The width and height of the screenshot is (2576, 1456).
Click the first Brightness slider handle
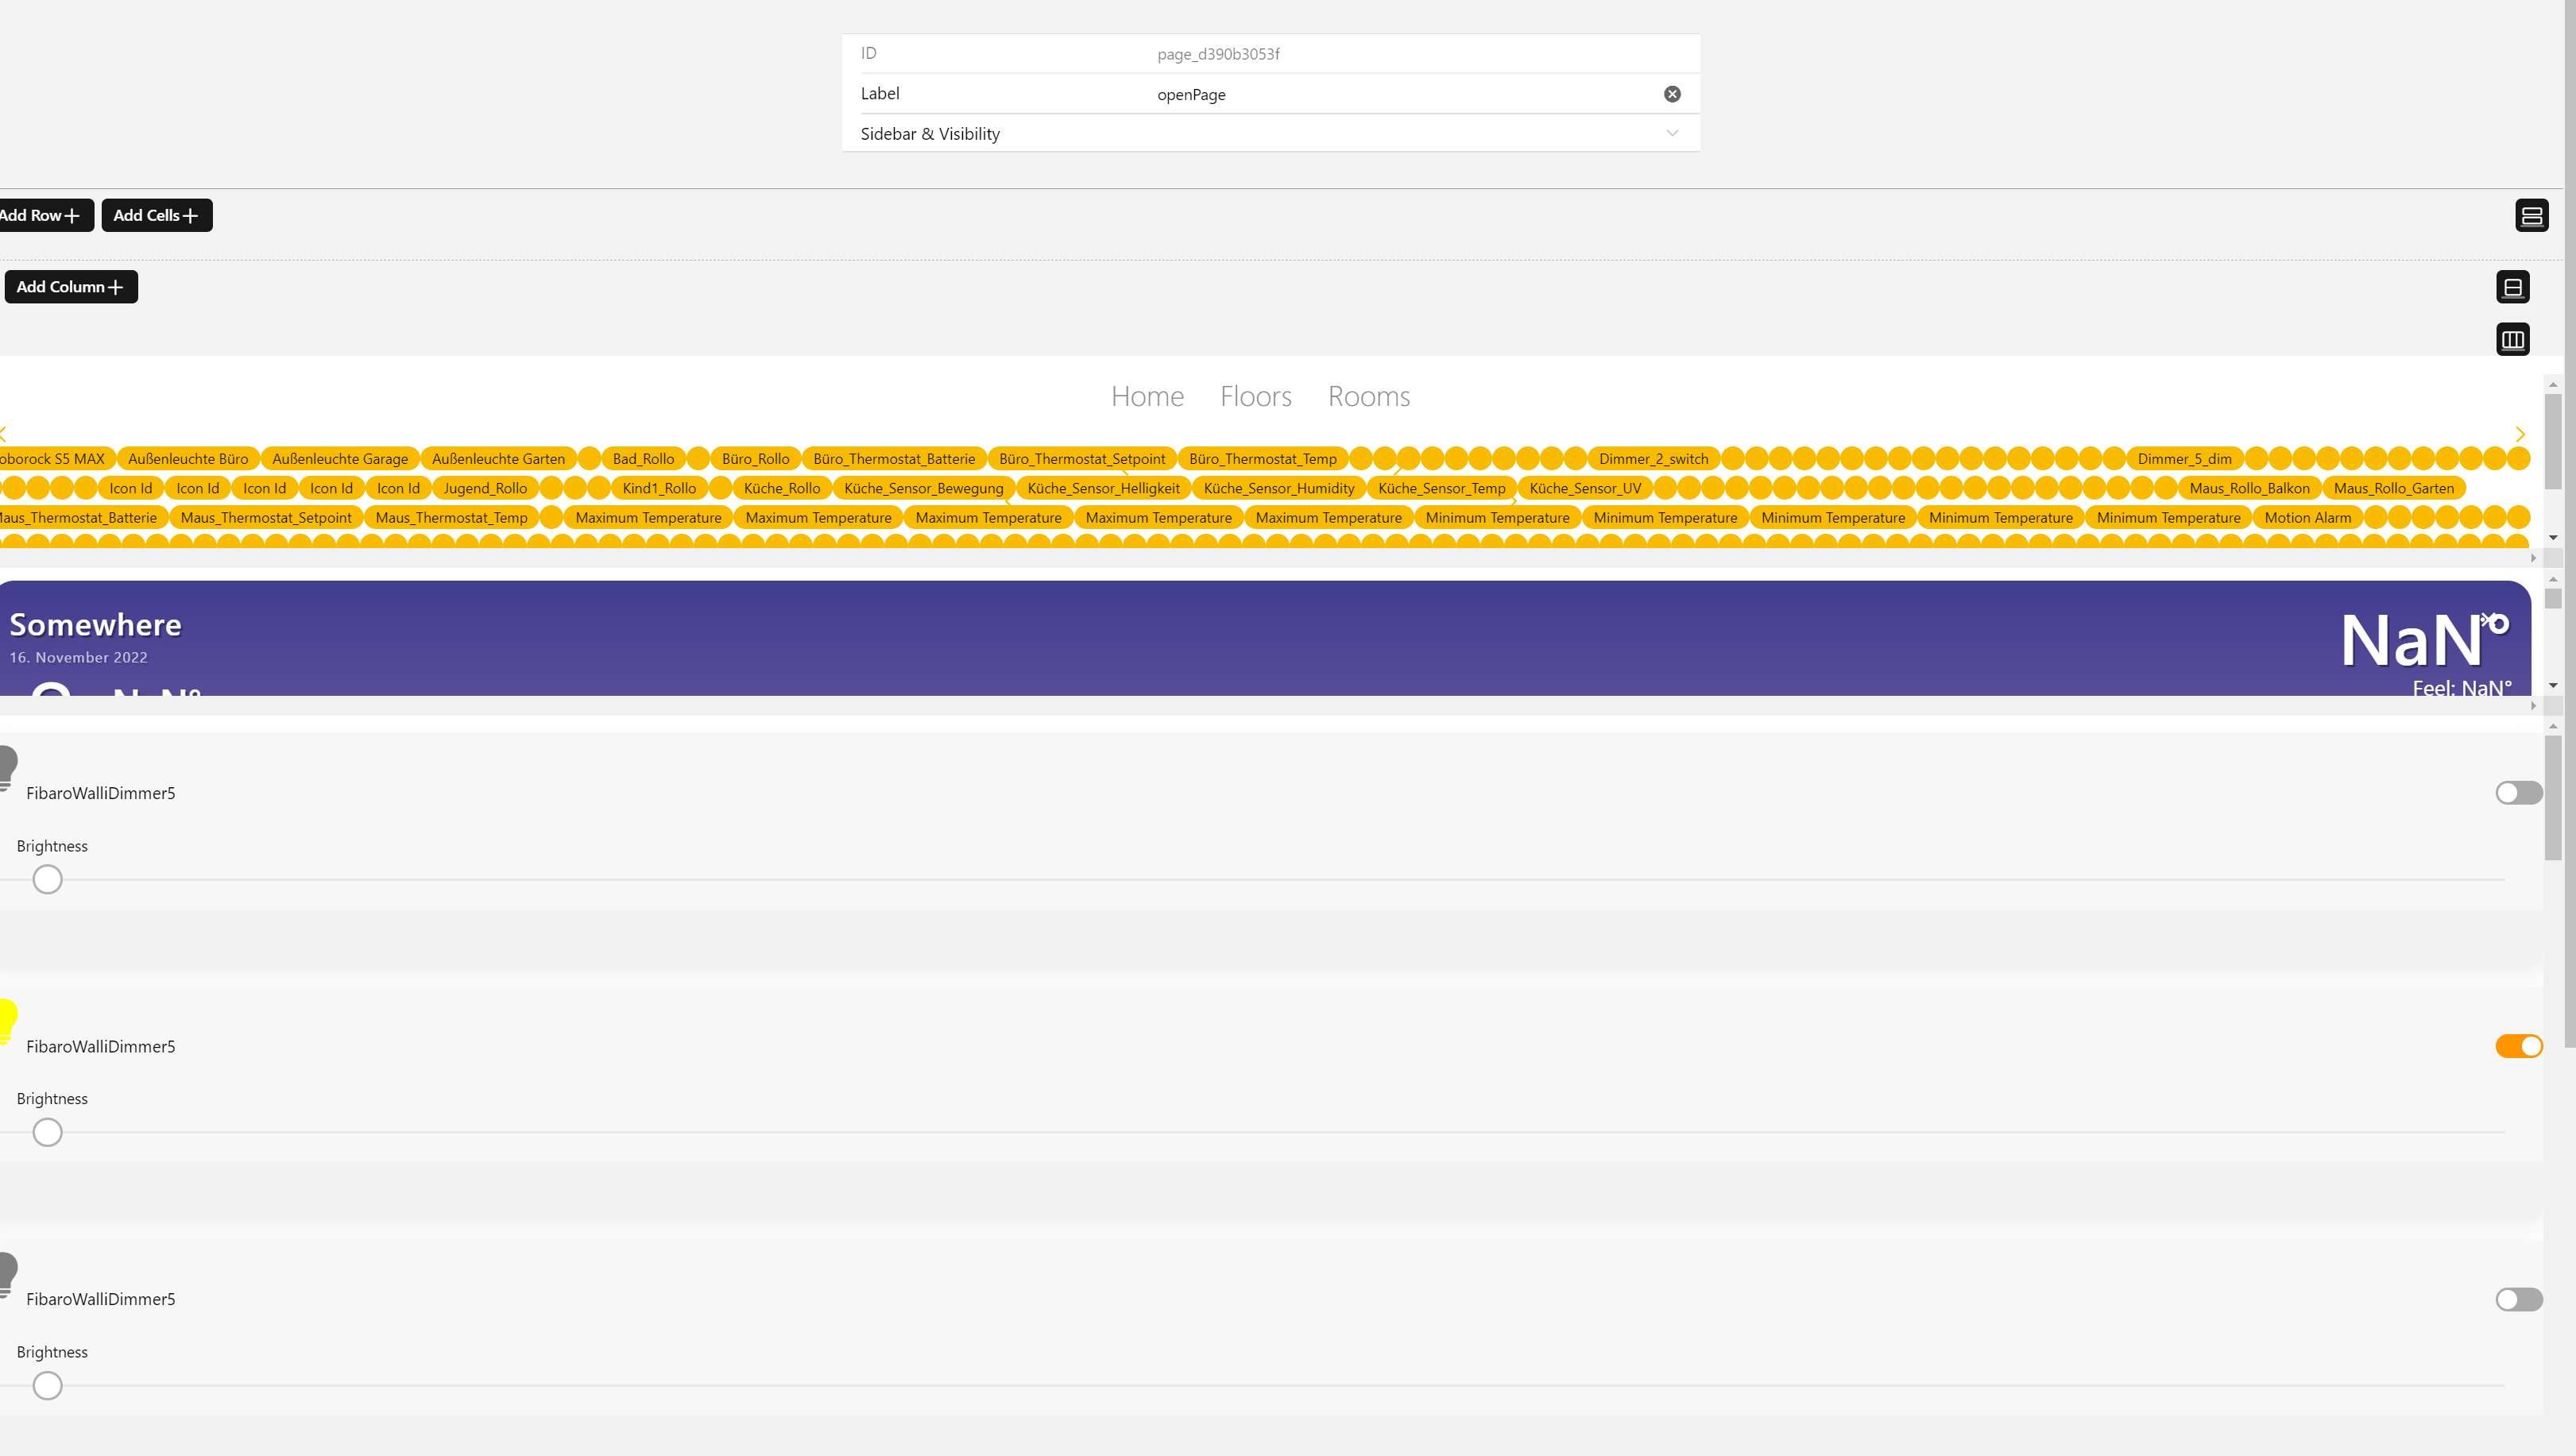(47, 879)
